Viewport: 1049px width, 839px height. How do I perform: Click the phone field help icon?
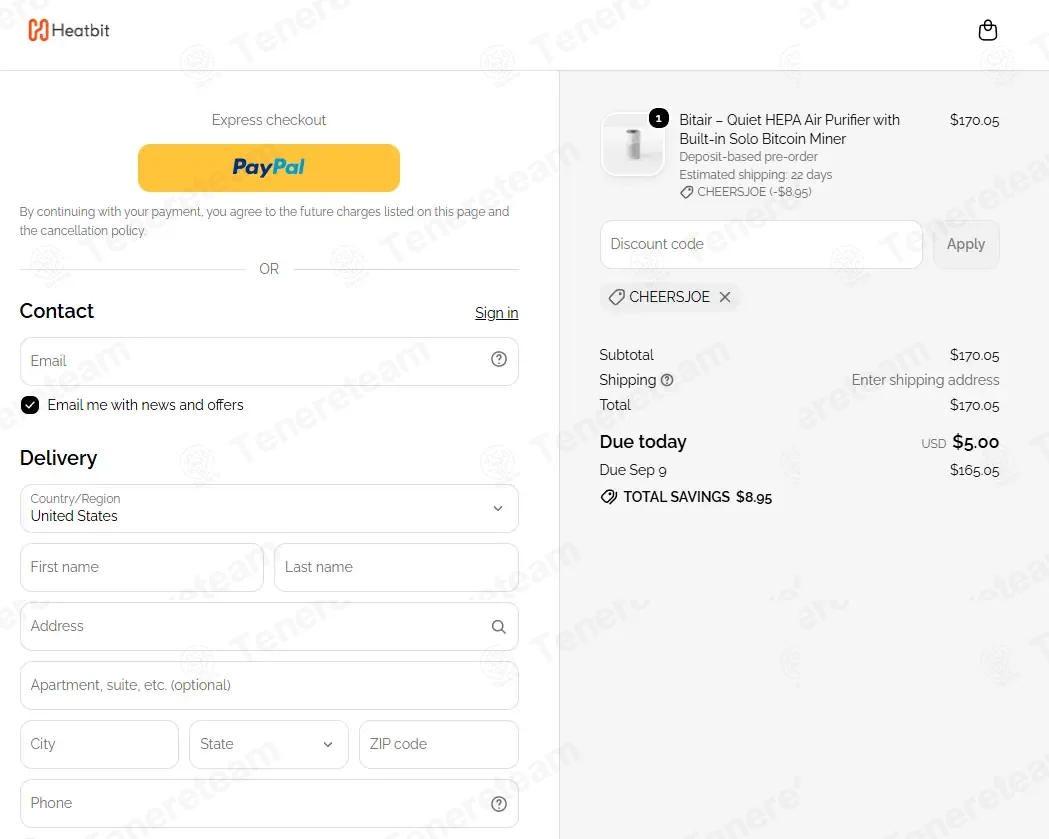[x=498, y=804]
